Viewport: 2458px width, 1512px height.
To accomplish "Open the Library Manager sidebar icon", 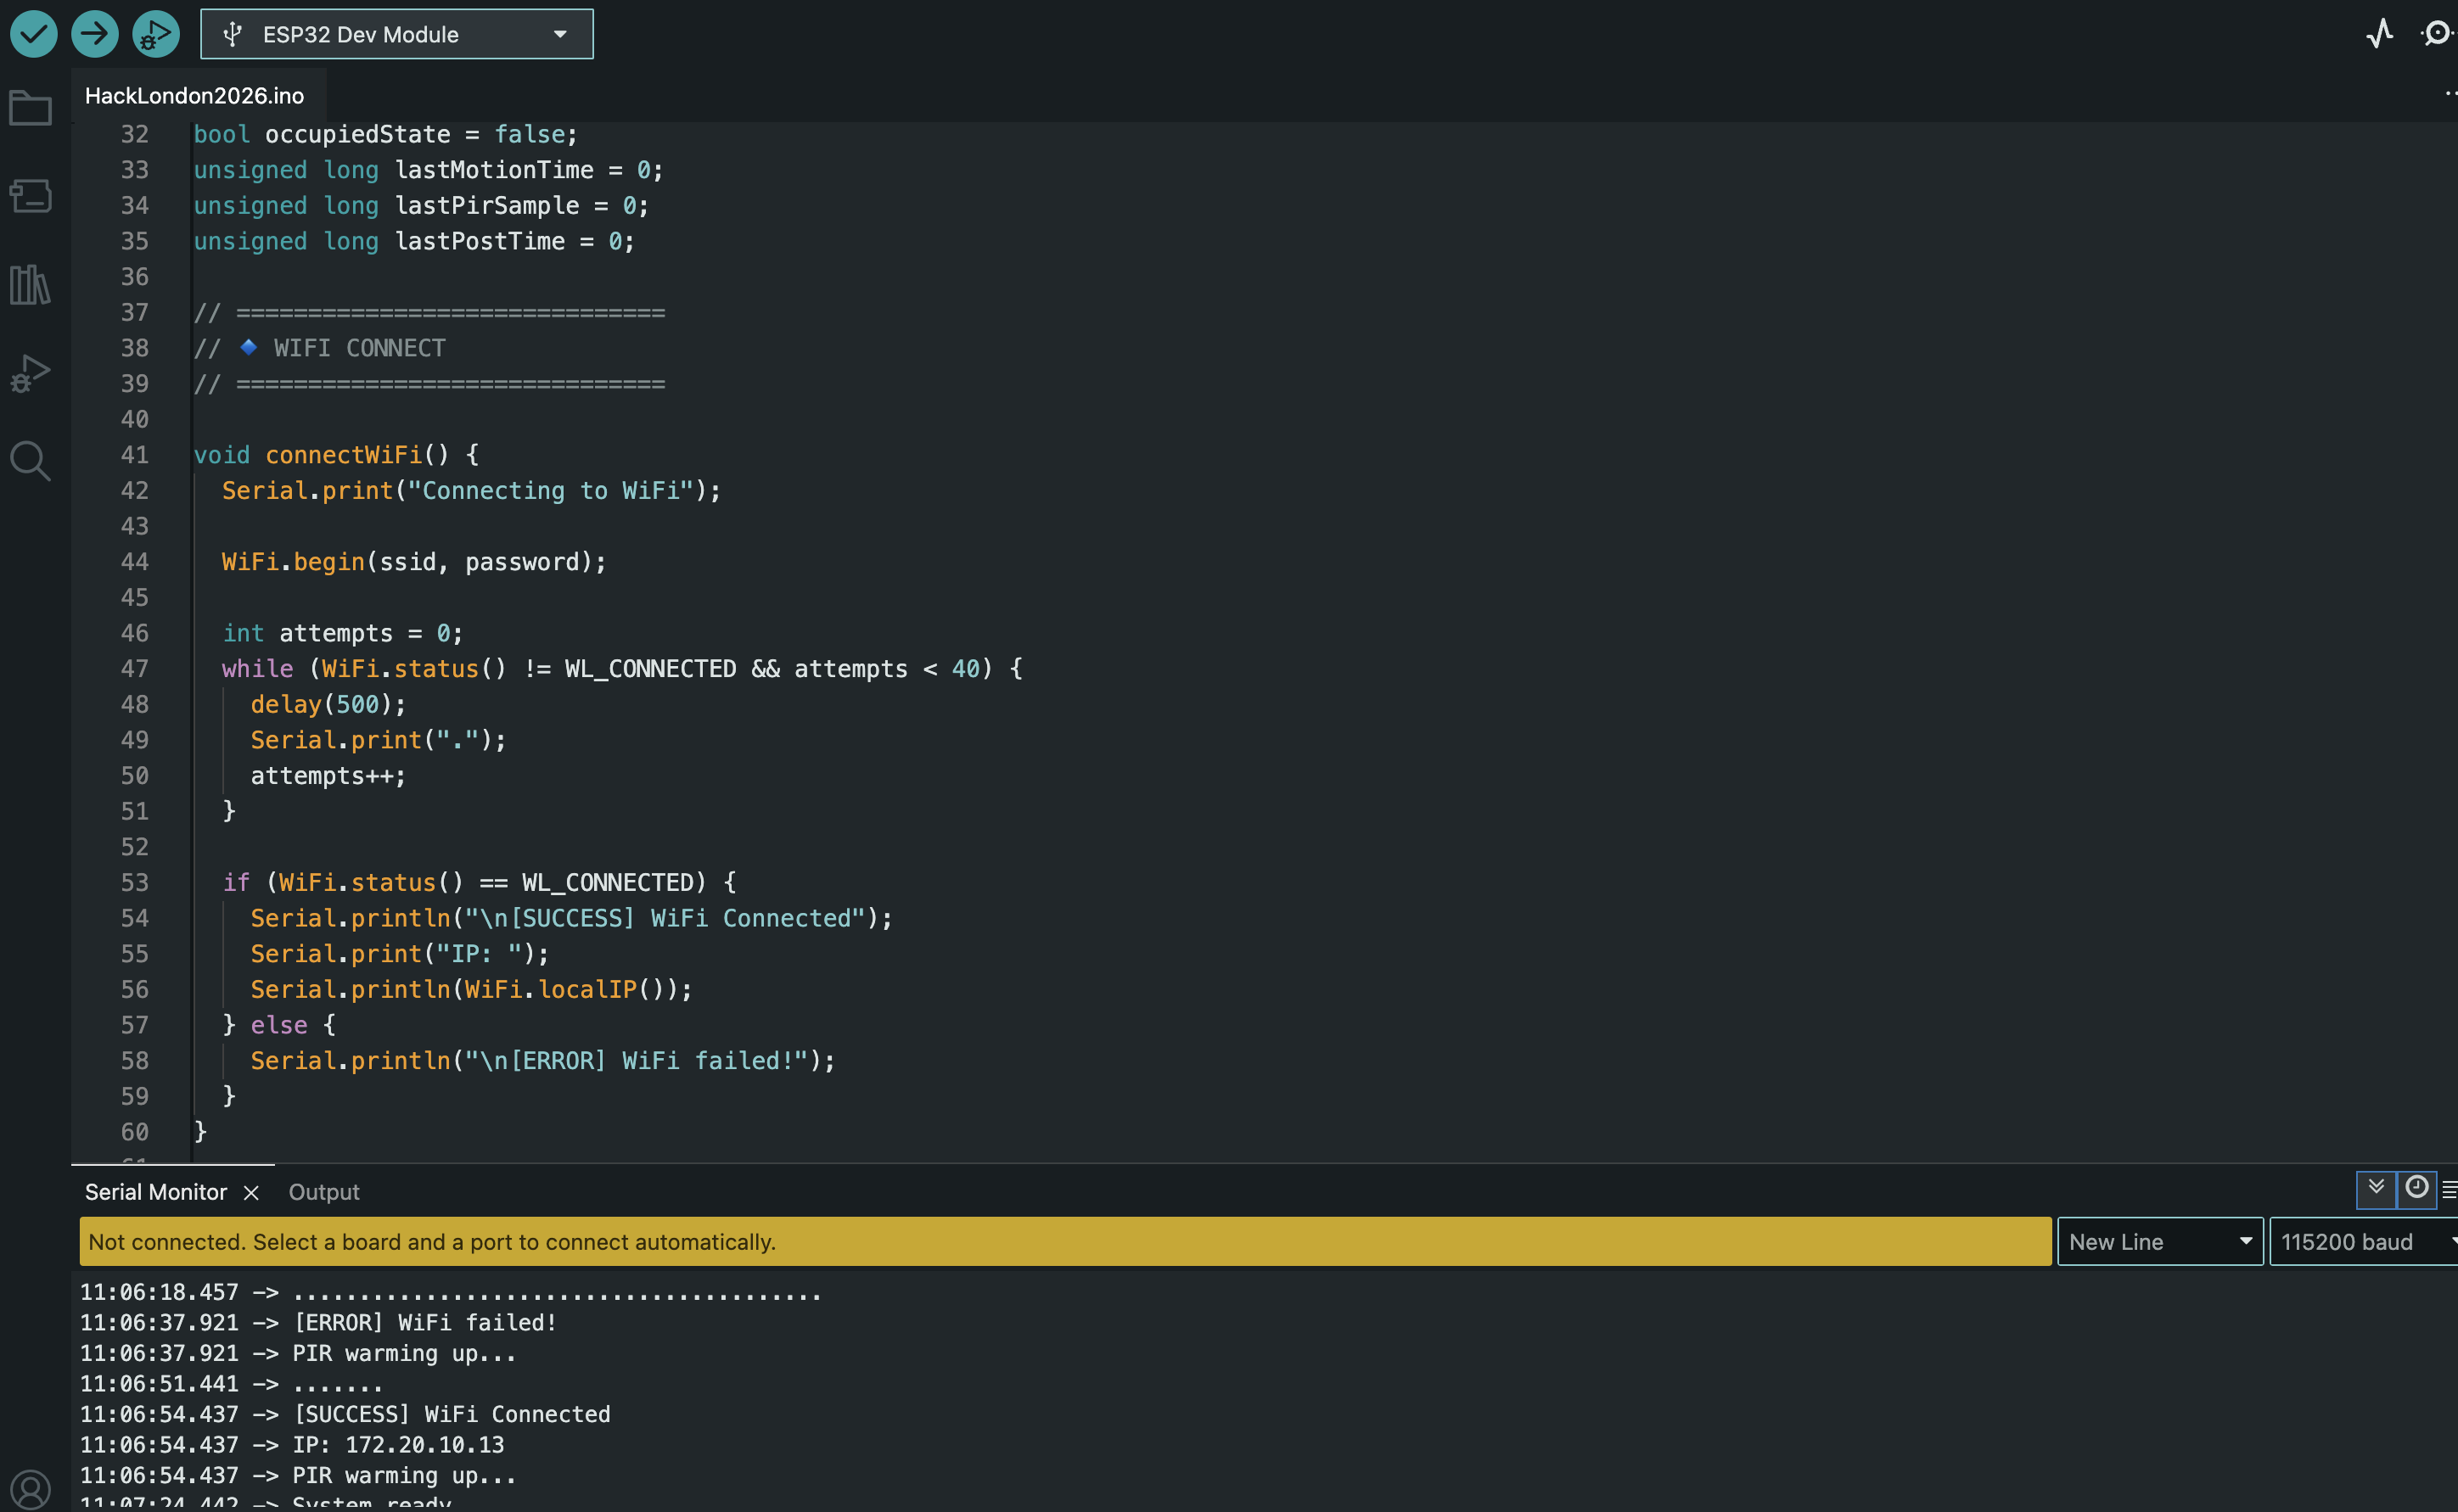I will pyautogui.click(x=30, y=285).
